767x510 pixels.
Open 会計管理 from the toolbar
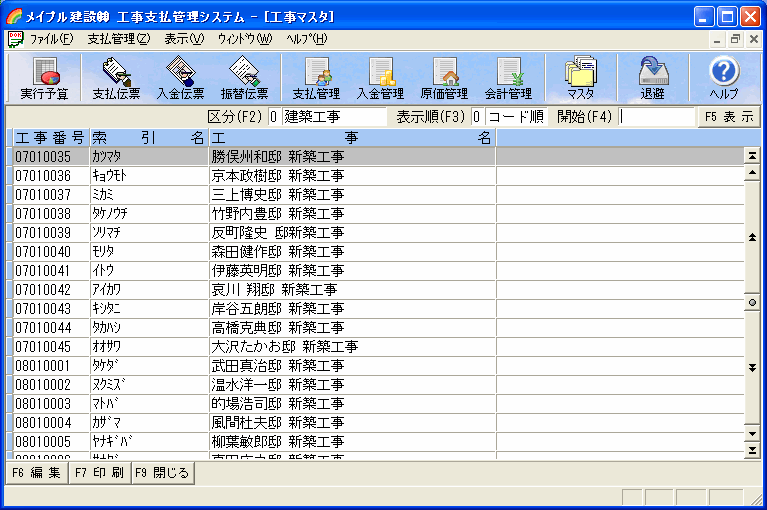click(508, 78)
